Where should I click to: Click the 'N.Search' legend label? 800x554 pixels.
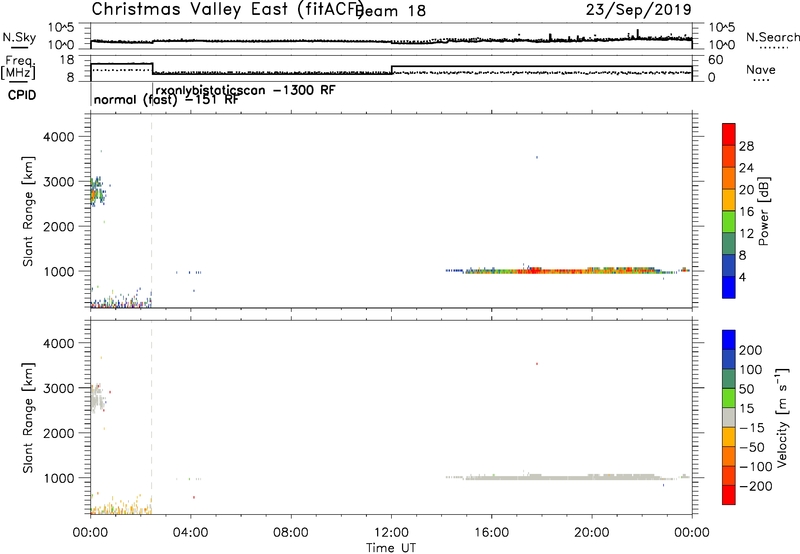(x=772, y=37)
